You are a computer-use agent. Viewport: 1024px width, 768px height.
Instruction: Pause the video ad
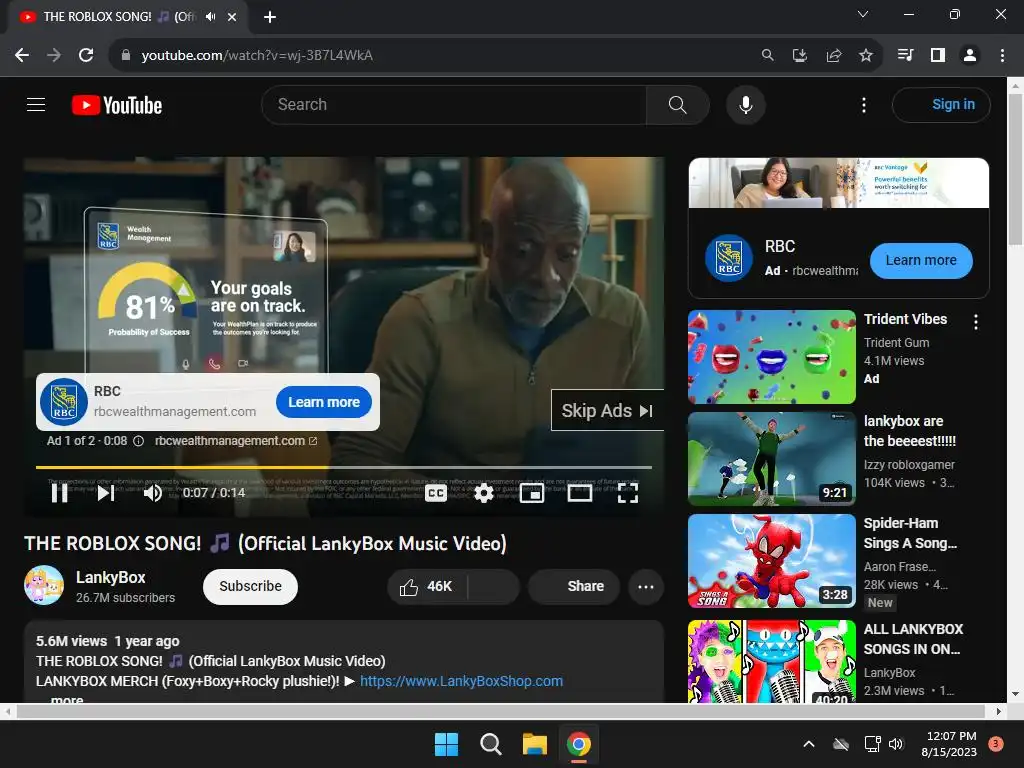coord(59,492)
